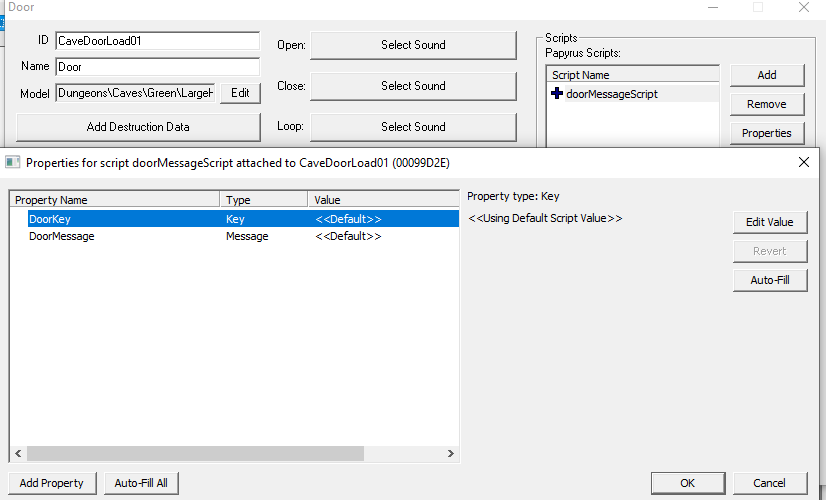This screenshot has width=826, height=500.
Task: Click the Auto-Fill All button
Action: coord(141,483)
